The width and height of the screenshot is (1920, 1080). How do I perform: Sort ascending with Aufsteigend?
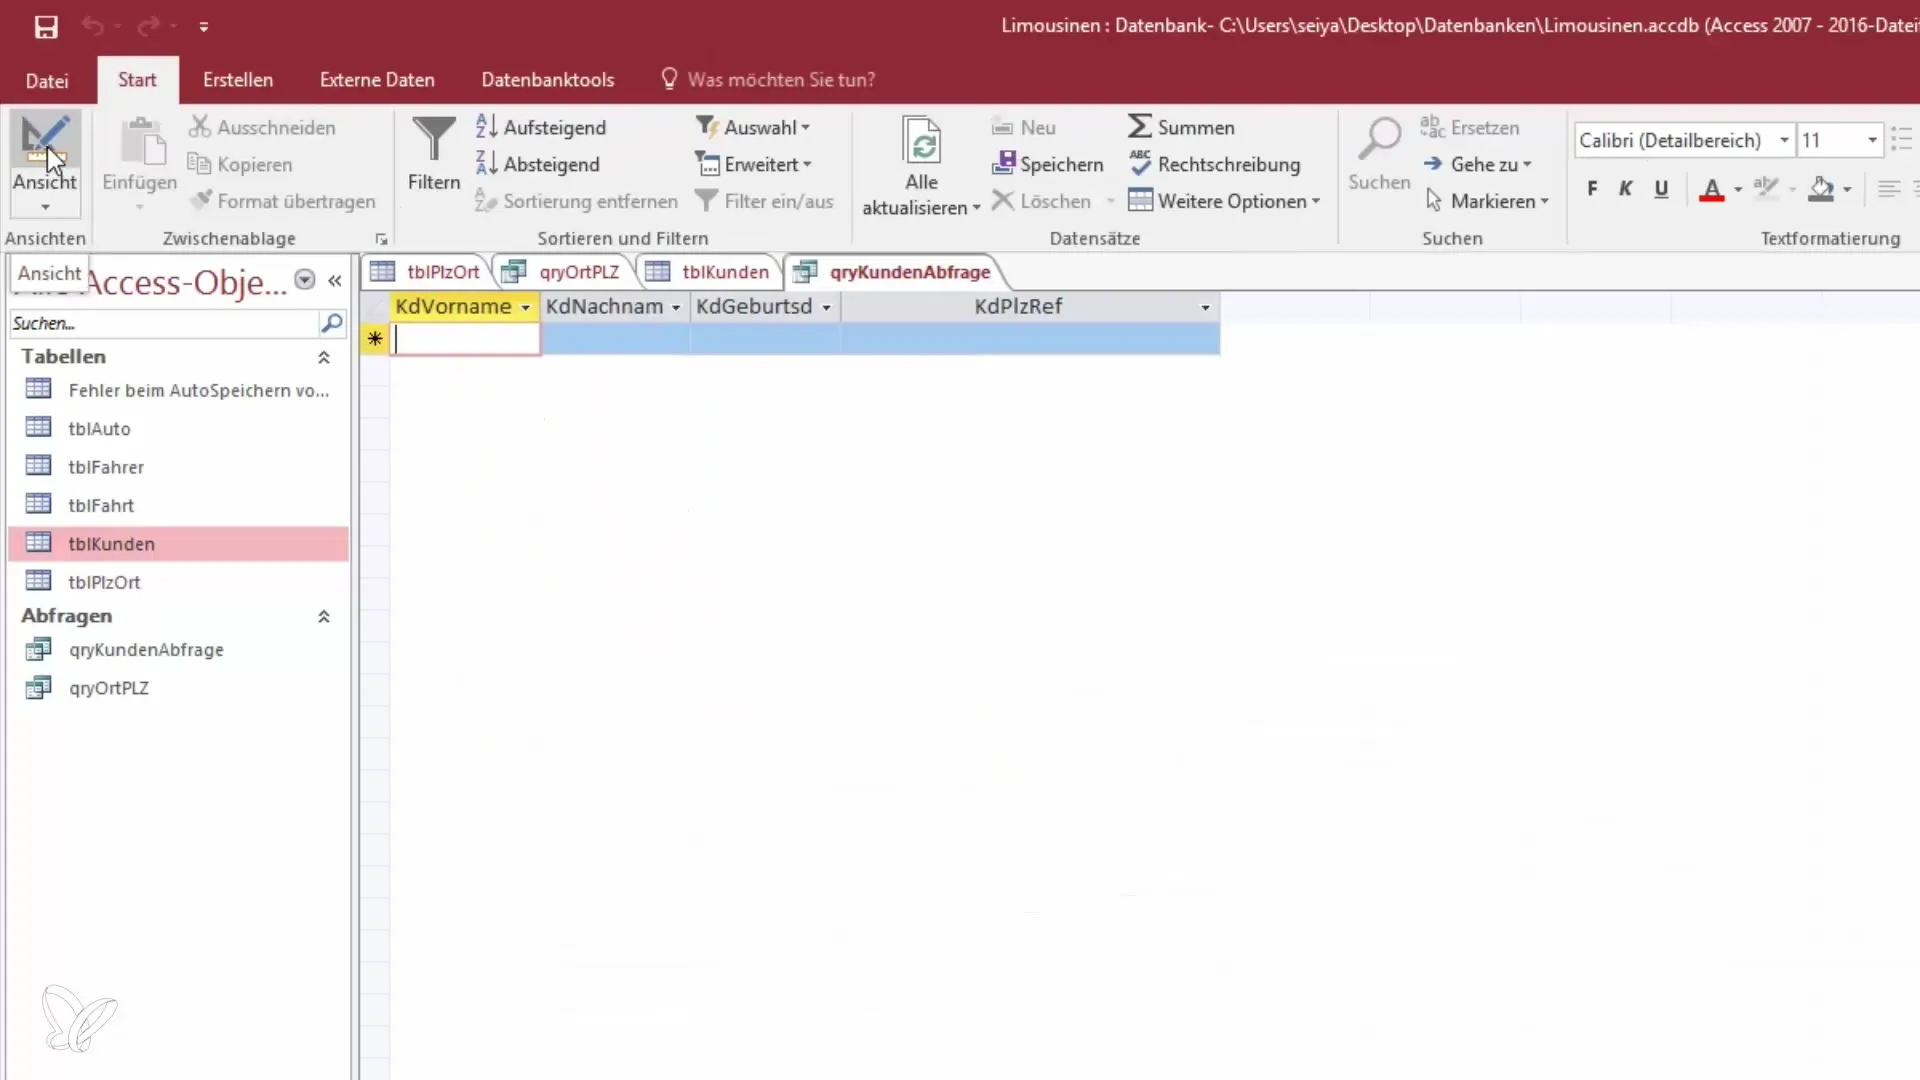click(541, 127)
